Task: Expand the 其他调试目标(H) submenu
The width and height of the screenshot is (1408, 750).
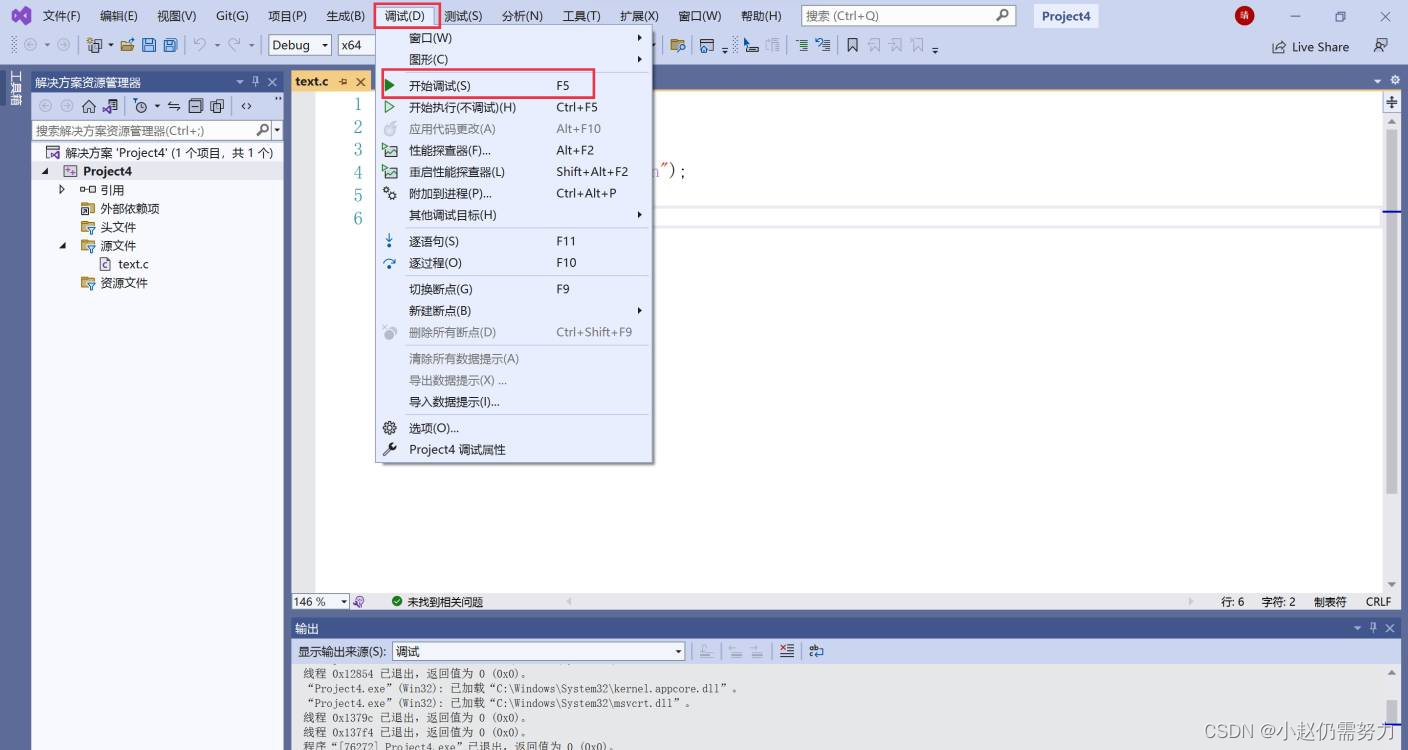Action: point(514,215)
